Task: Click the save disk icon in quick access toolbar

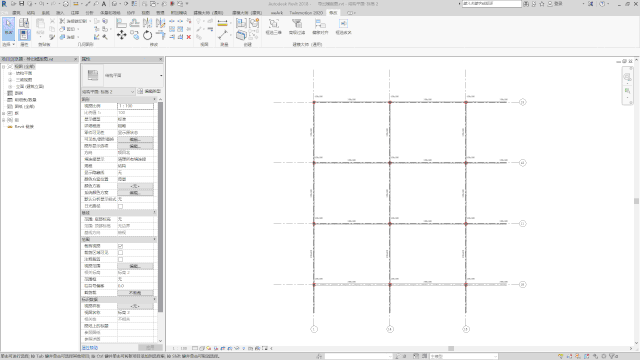Action: (x=22, y=4)
